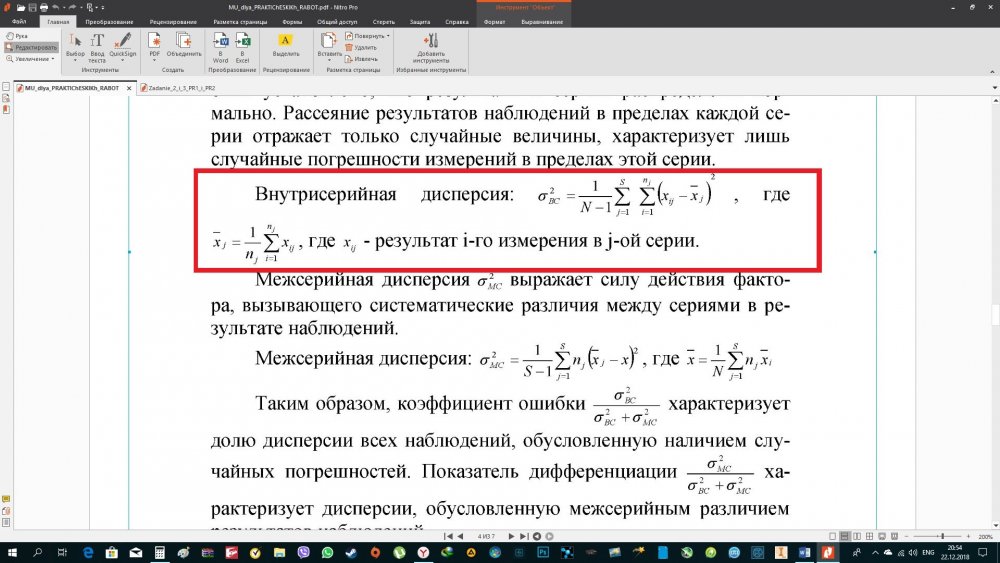
Task: Switch to facing continuous view mode
Action: [869, 536]
